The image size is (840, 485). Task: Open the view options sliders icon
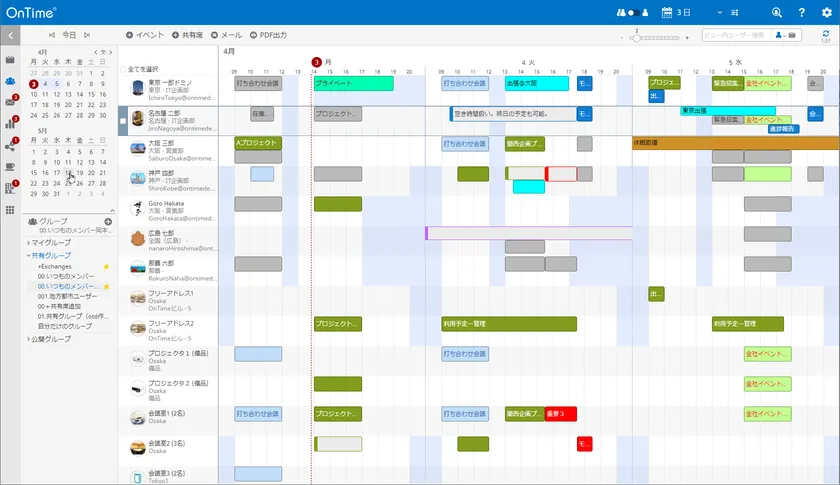[x=734, y=12]
